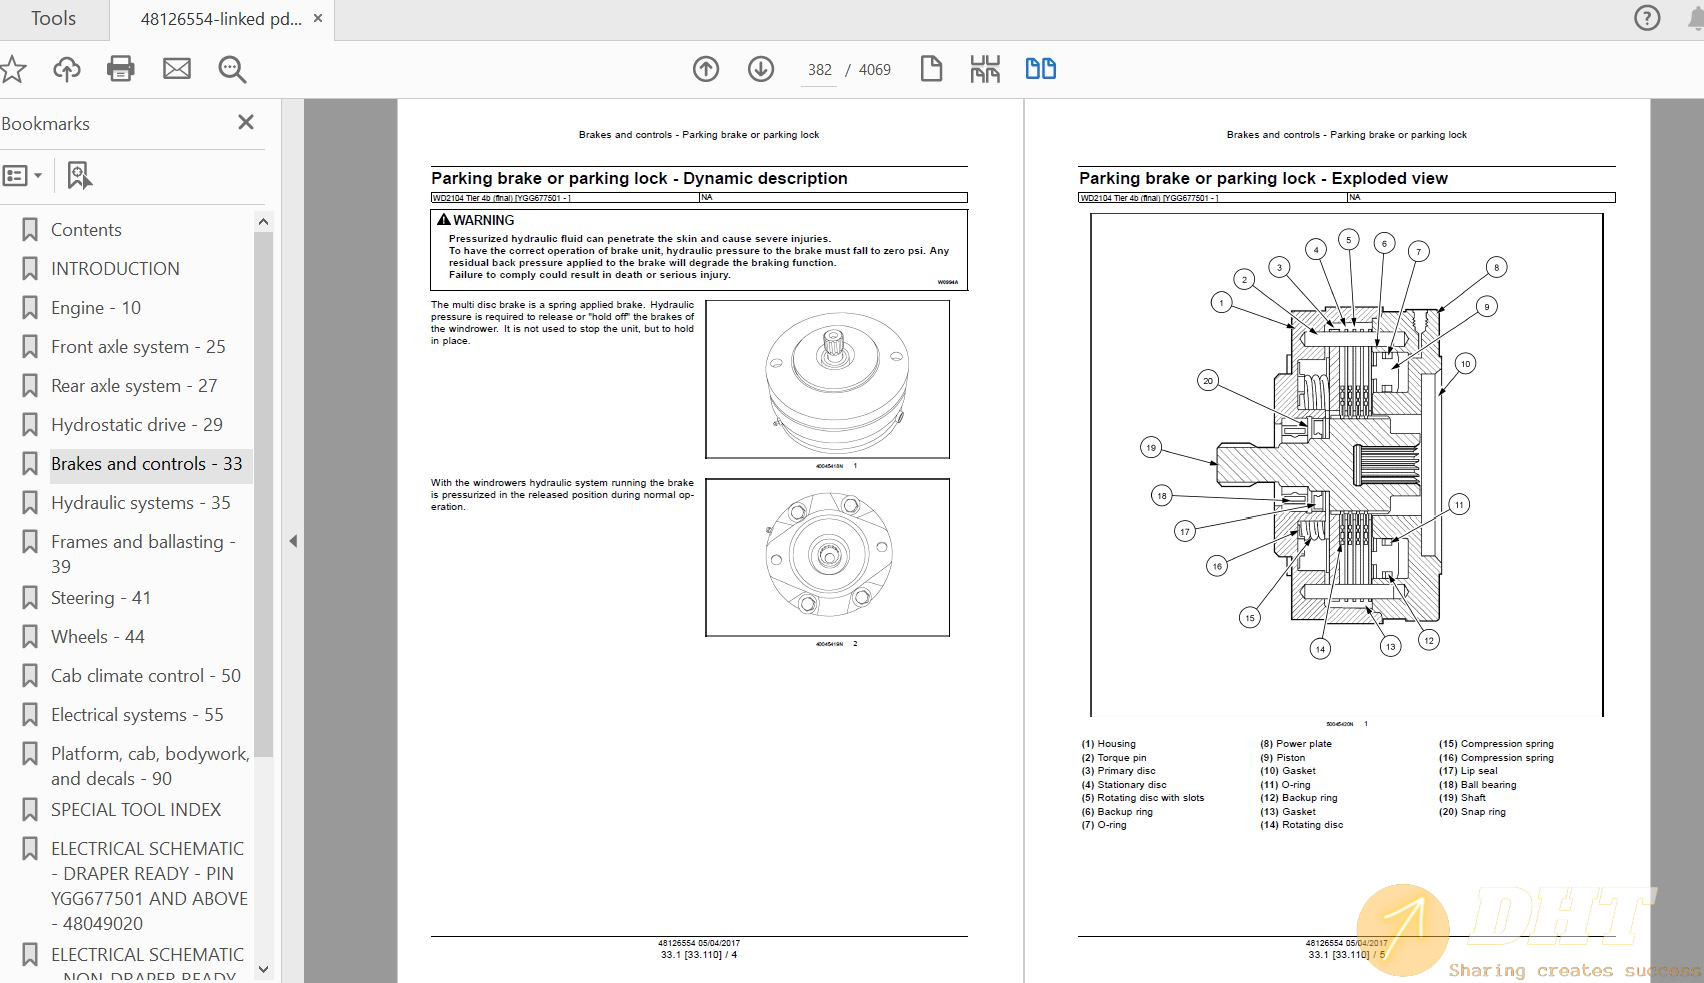This screenshot has width=1704, height=983.
Task: Click the email envelope icon
Action: tap(177, 69)
